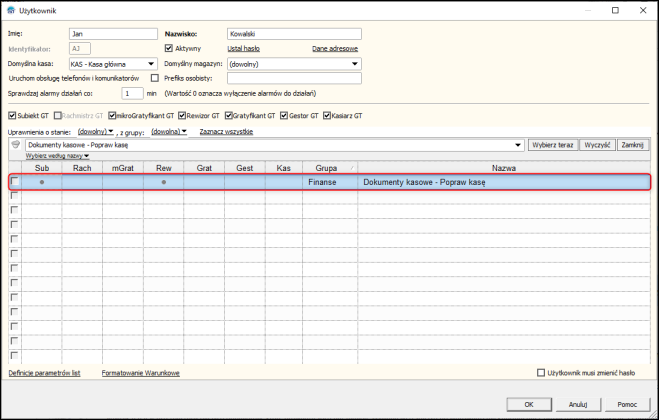Click the app icon in the title bar
659x420 pixels.
11,10
